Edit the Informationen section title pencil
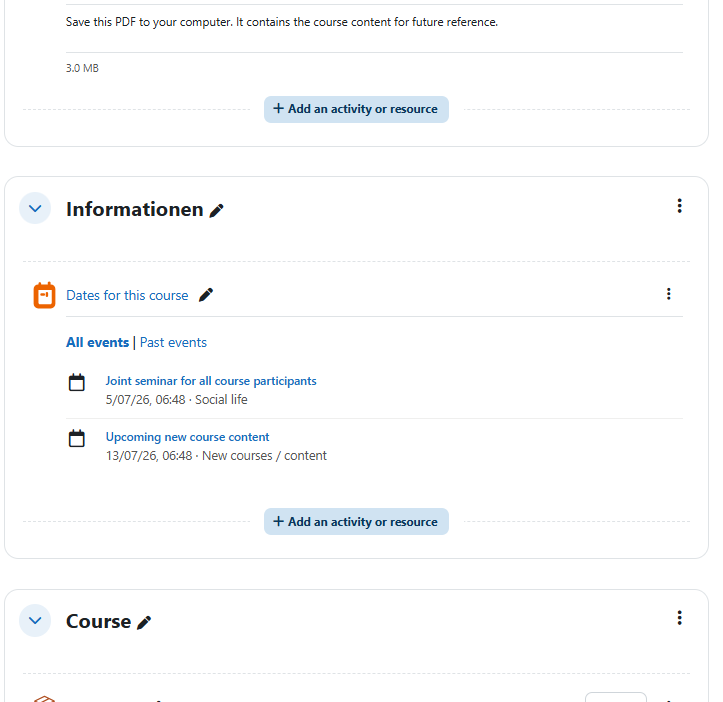Image resolution: width=723 pixels, height=702 pixels. click(x=216, y=210)
